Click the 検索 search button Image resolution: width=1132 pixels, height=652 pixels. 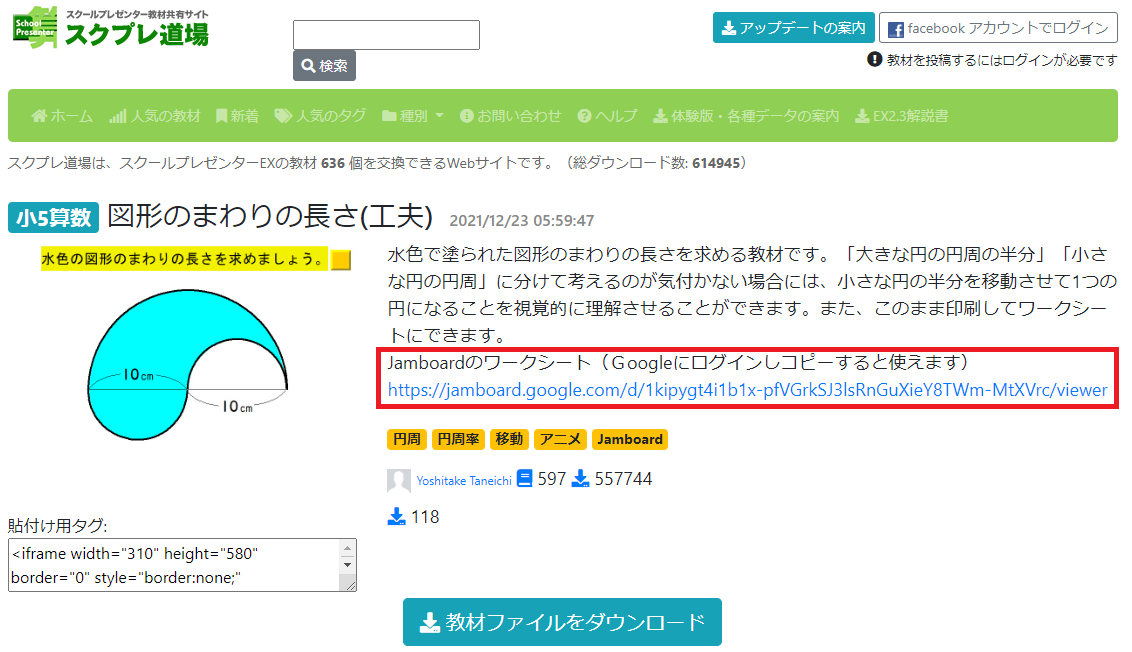click(x=324, y=66)
